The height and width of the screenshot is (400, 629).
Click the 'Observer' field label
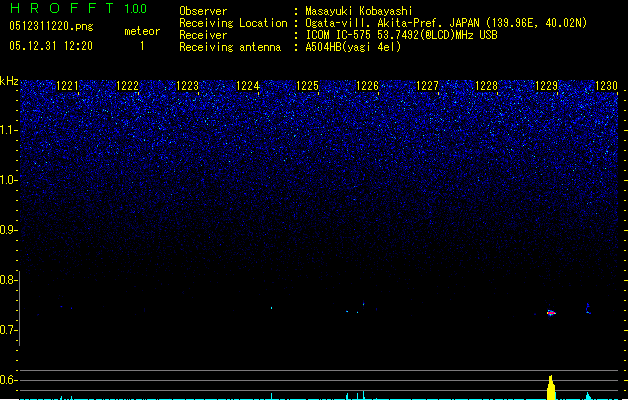pos(203,11)
